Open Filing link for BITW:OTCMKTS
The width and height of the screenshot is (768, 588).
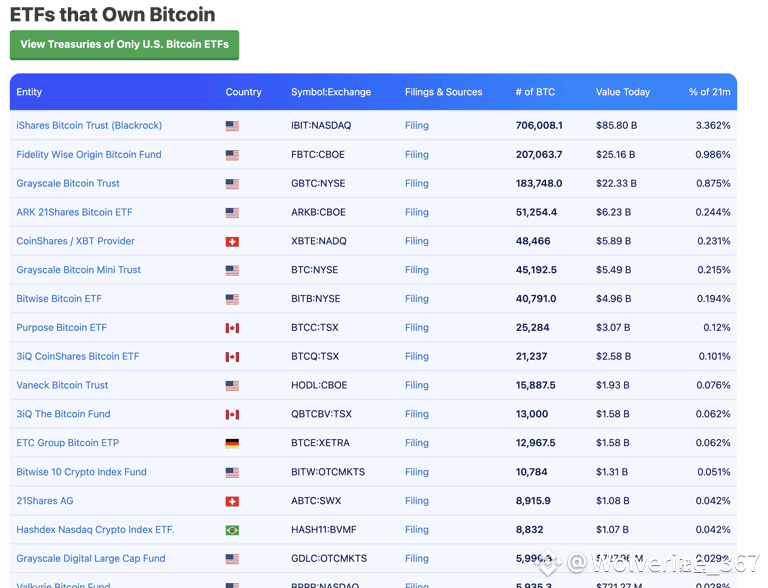pyautogui.click(x=417, y=472)
